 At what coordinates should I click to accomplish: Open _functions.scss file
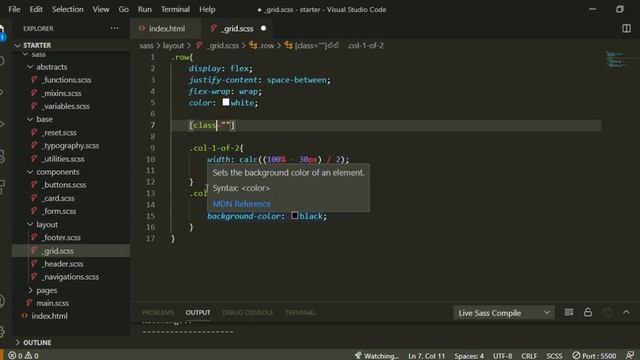coord(67,80)
